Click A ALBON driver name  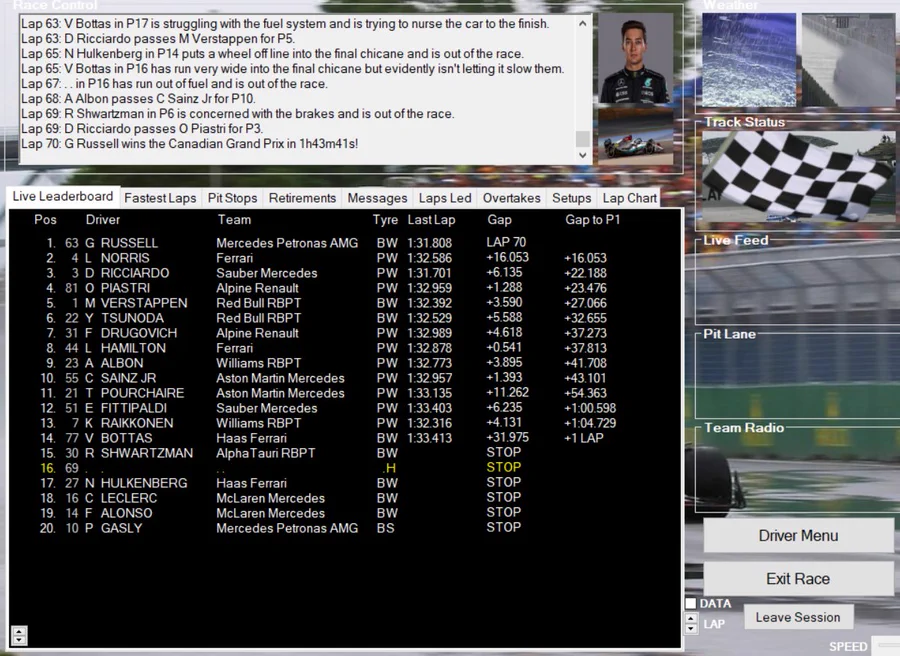coord(114,363)
